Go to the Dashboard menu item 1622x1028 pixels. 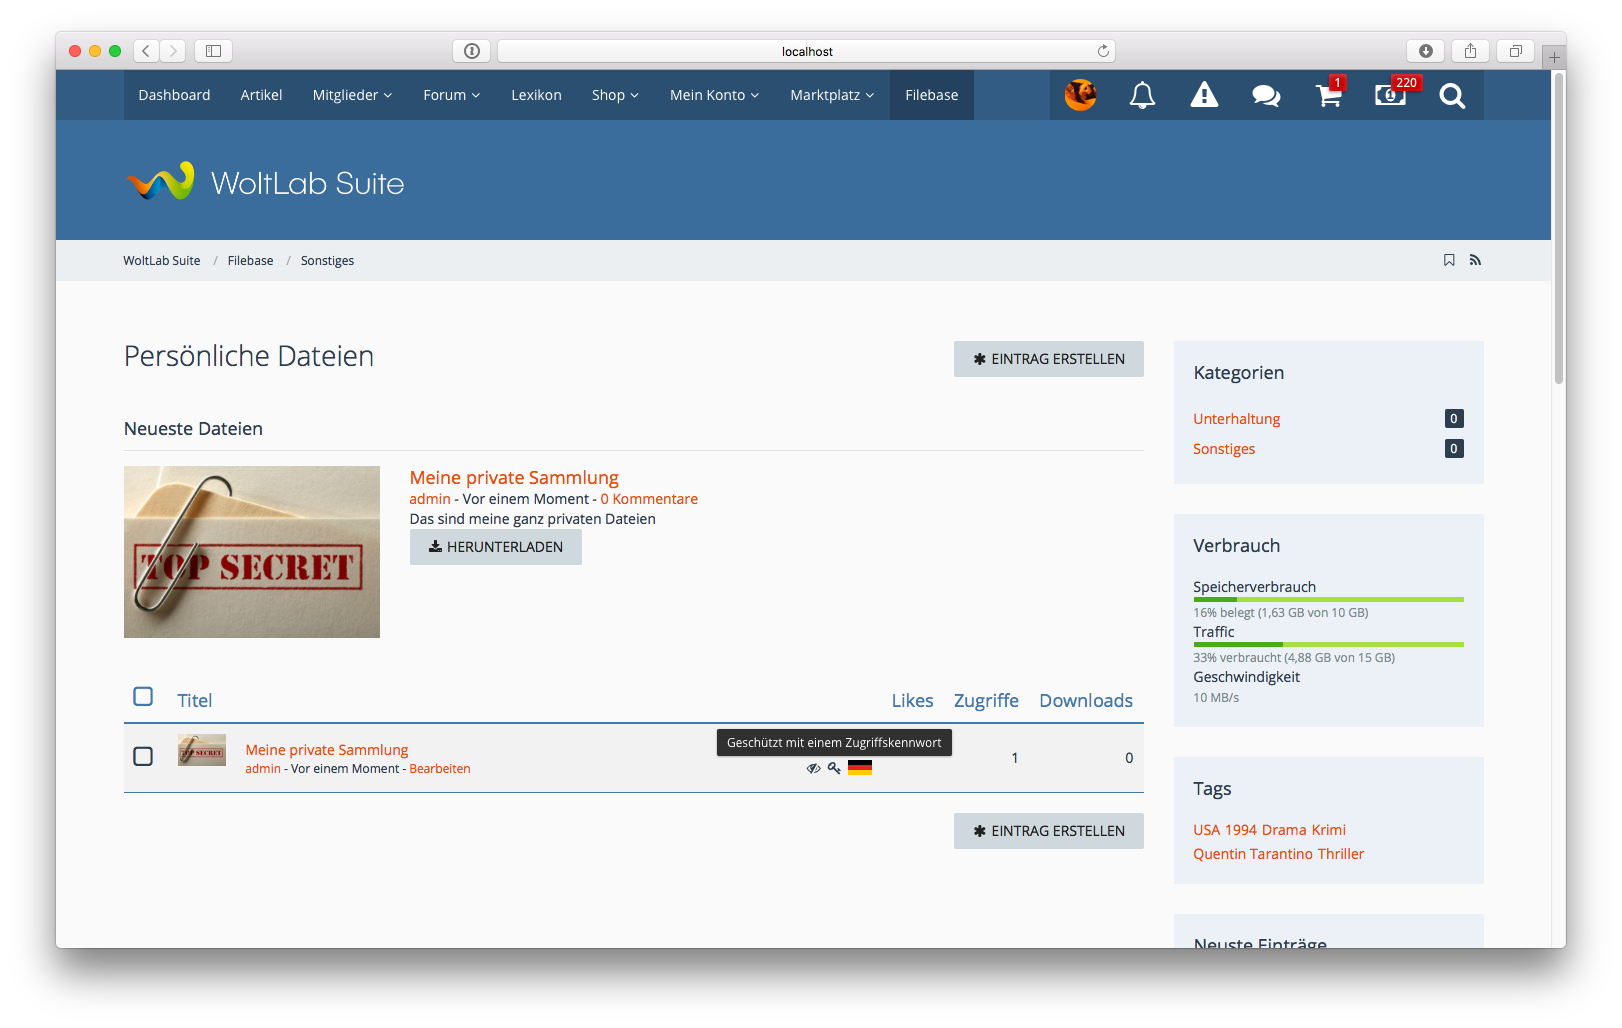click(174, 95)
